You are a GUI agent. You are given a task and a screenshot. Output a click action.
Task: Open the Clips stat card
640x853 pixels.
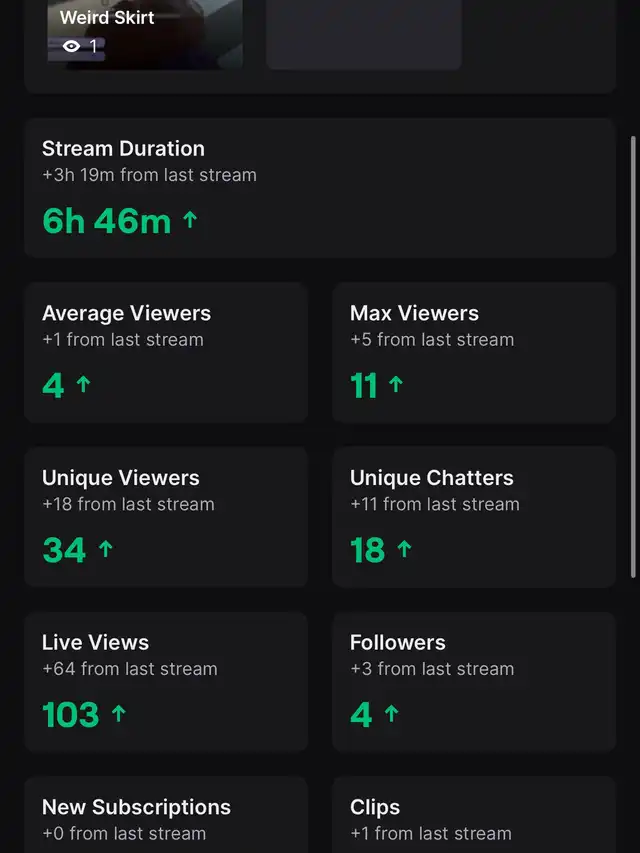tap(474, 815)
